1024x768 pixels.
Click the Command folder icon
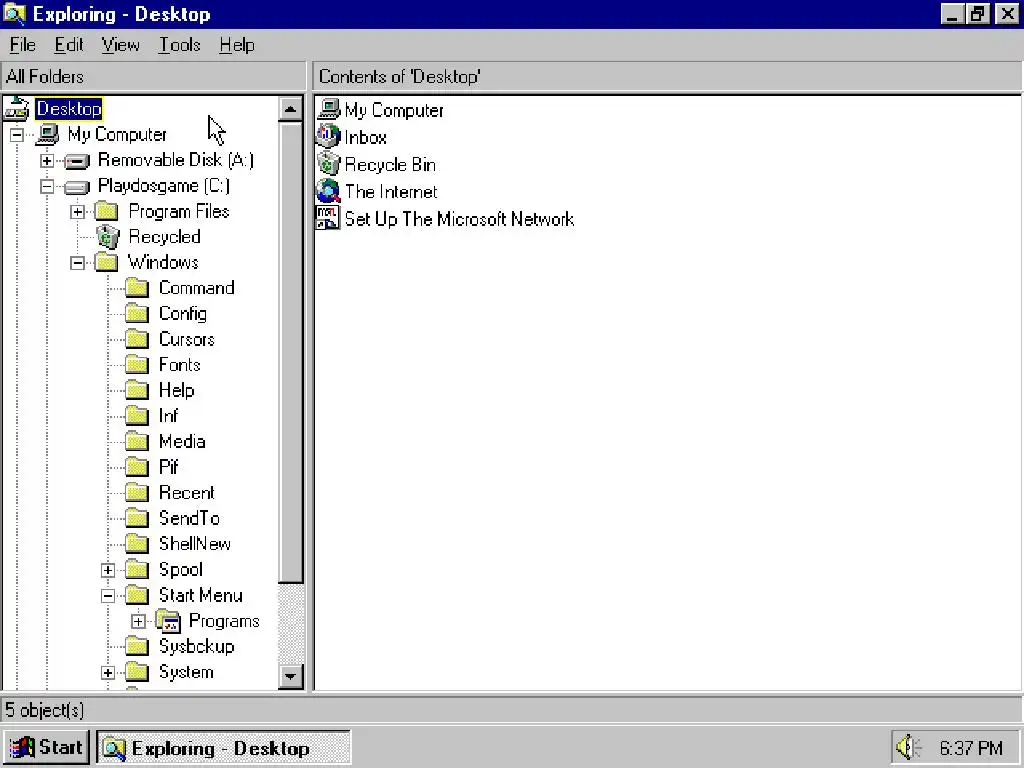coord(137,288)
